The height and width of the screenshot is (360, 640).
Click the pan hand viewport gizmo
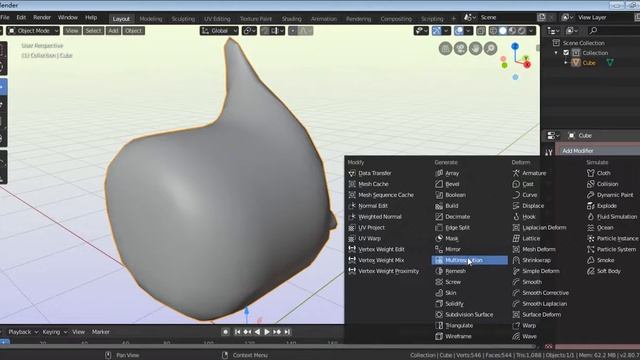click(x=476, y=49)
